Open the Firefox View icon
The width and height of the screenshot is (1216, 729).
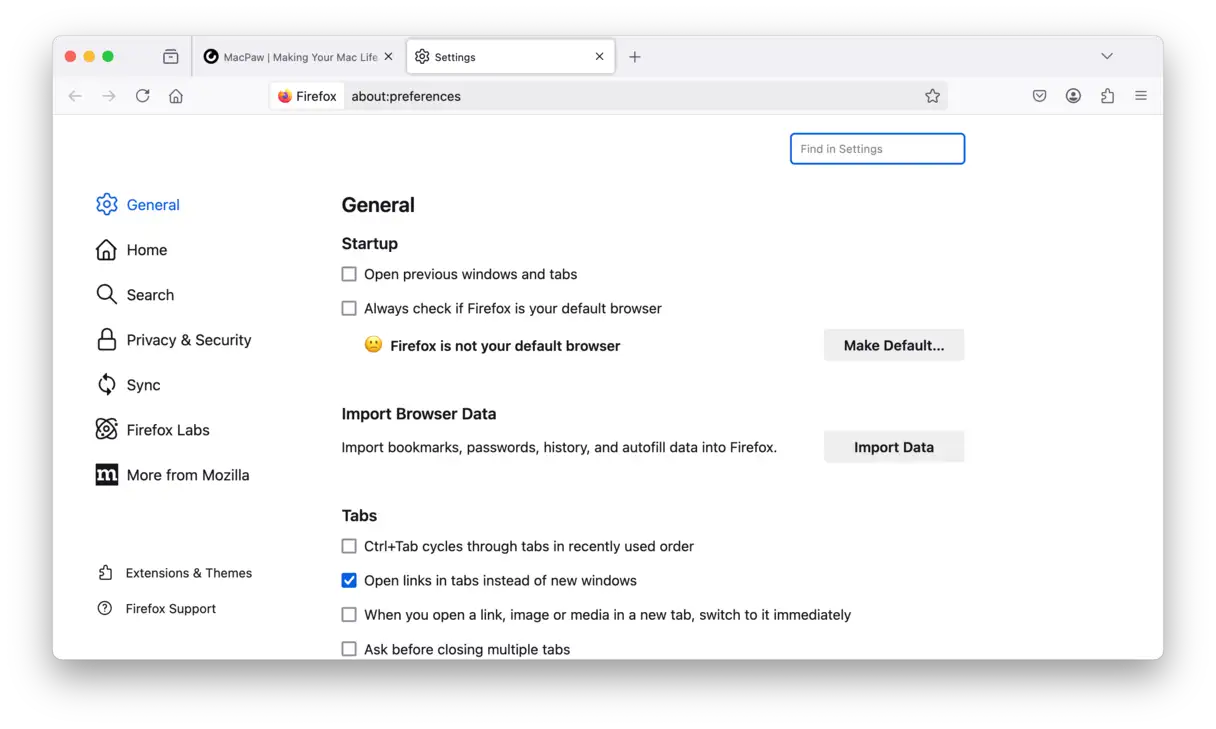point(171,57)
